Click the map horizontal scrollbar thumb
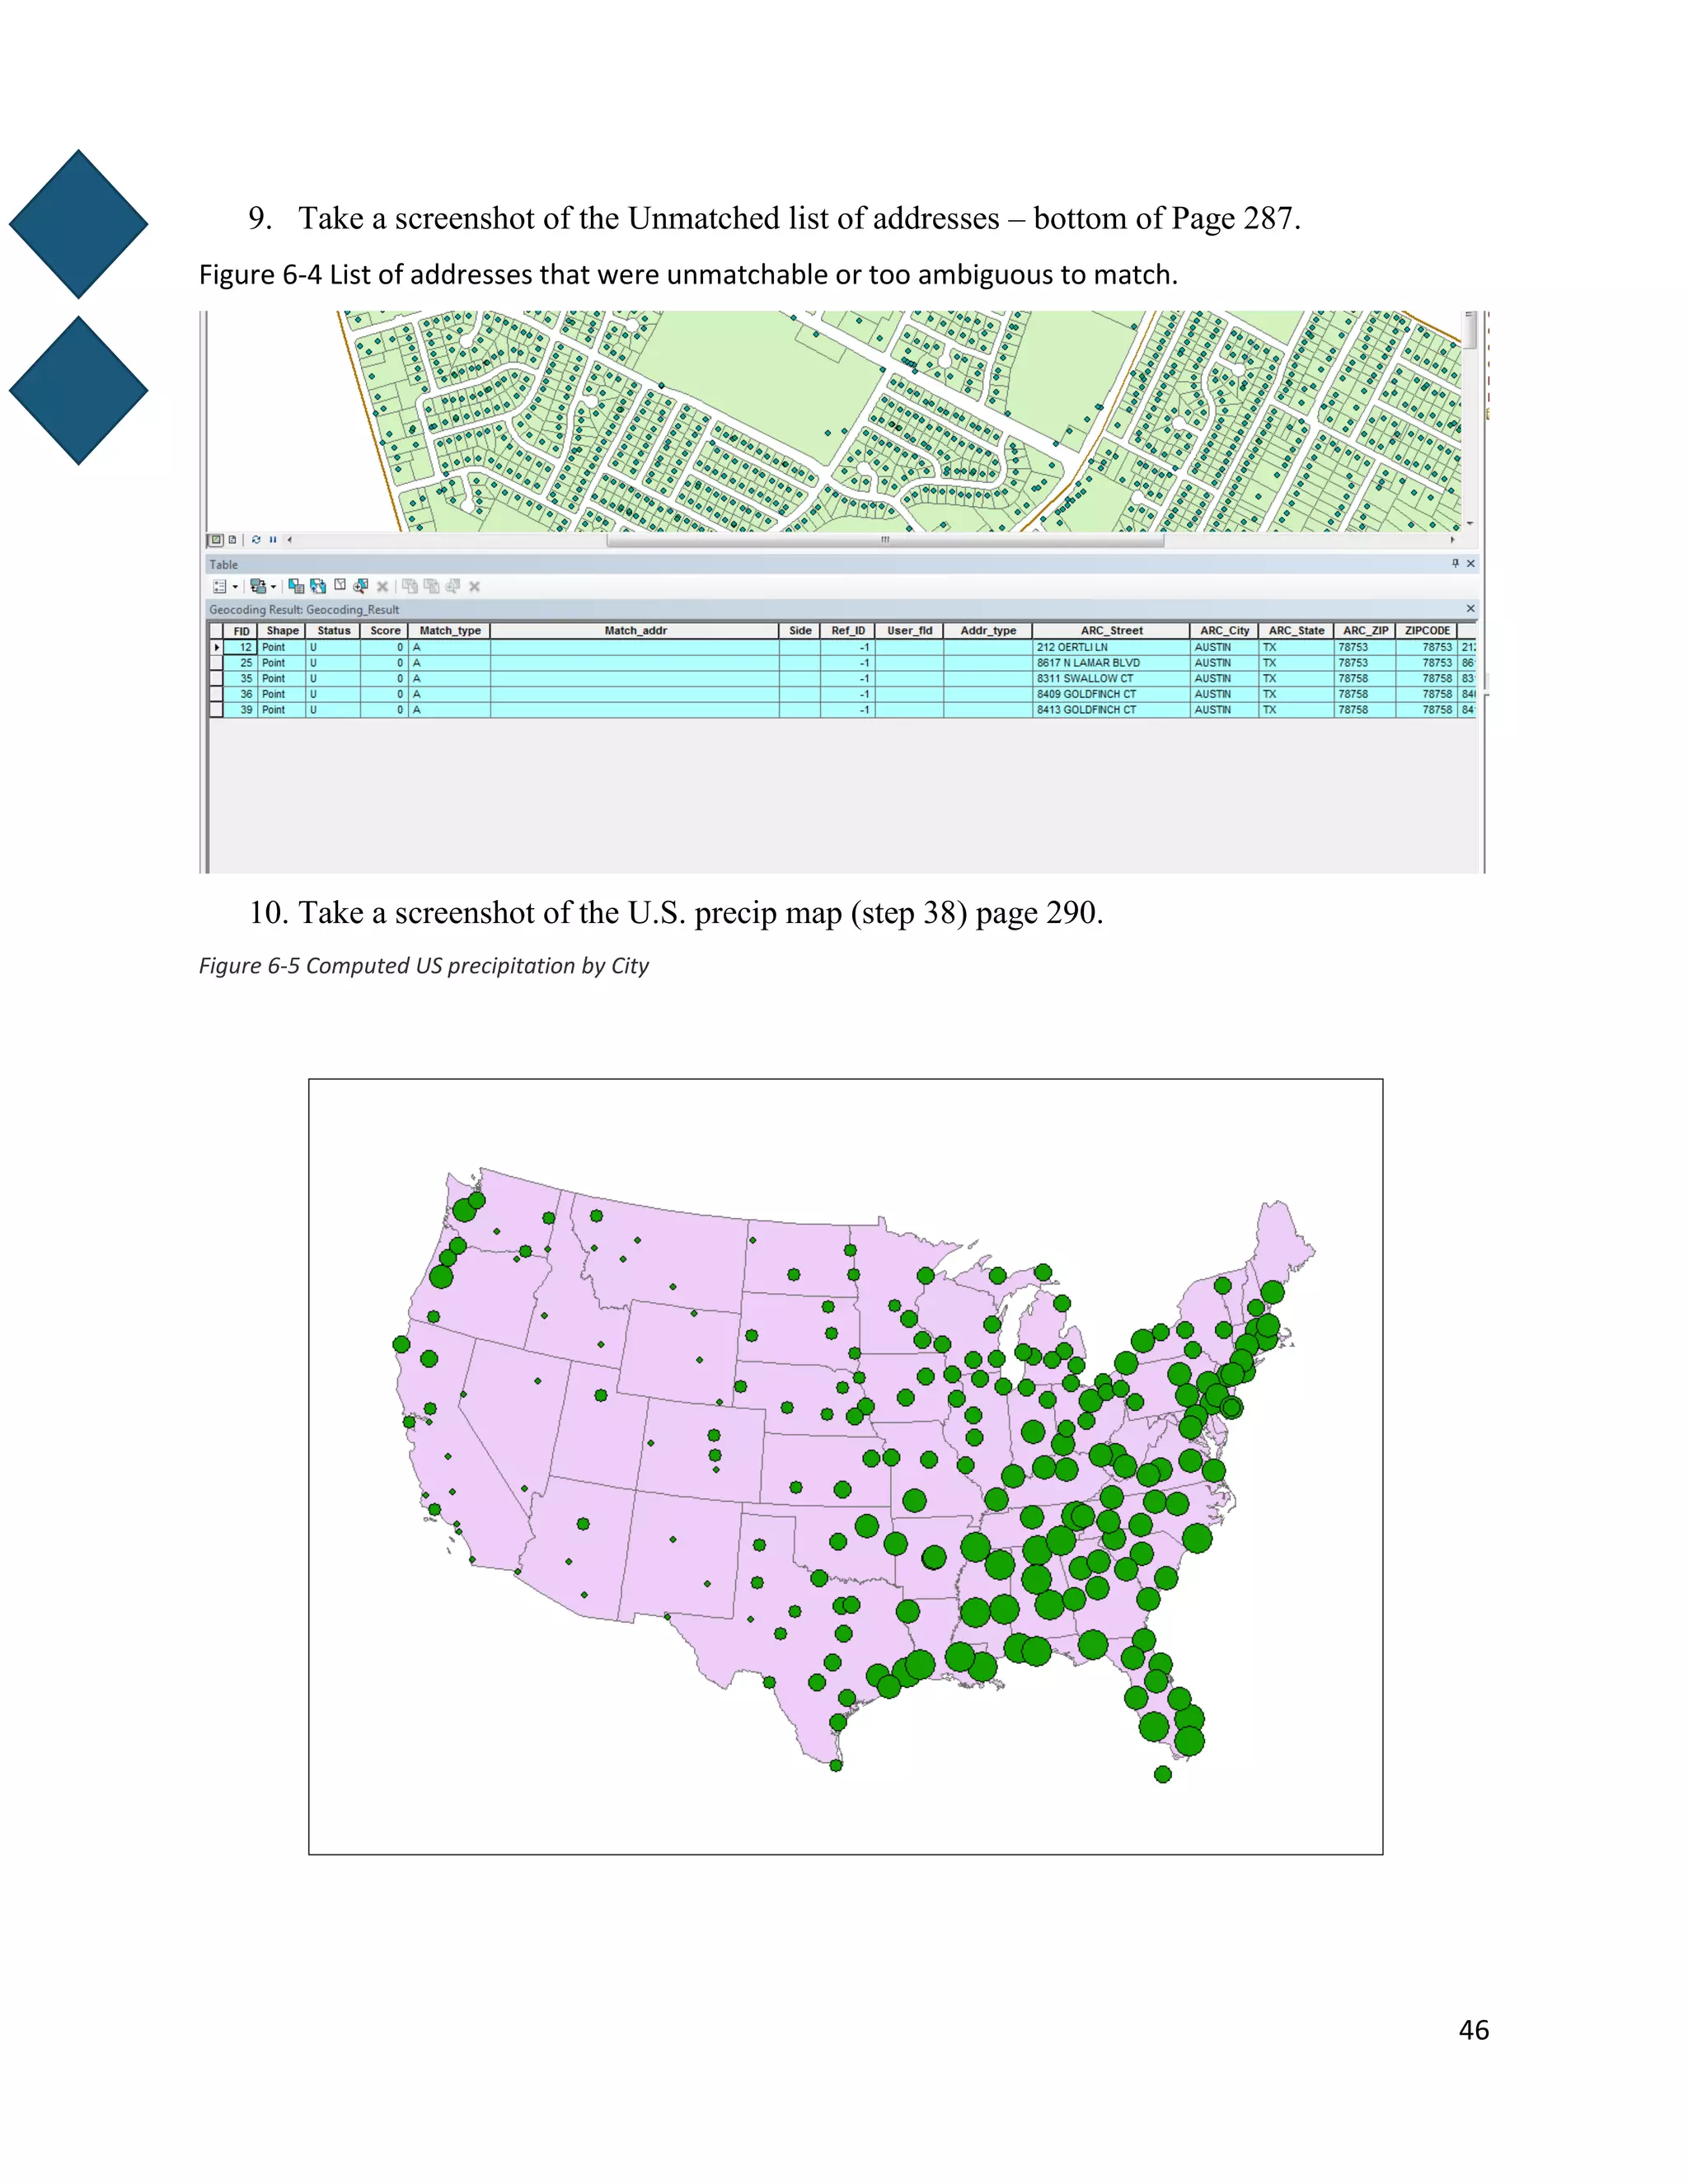The width and height of the screenshot is (1688, 2184). tap(885, 540)
